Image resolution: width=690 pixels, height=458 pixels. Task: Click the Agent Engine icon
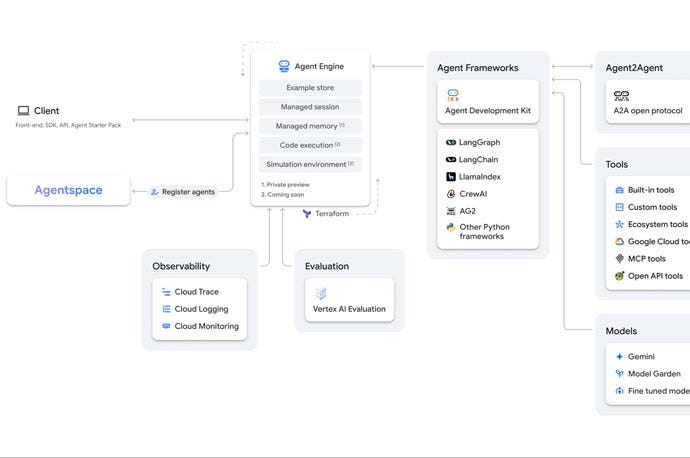284,66
